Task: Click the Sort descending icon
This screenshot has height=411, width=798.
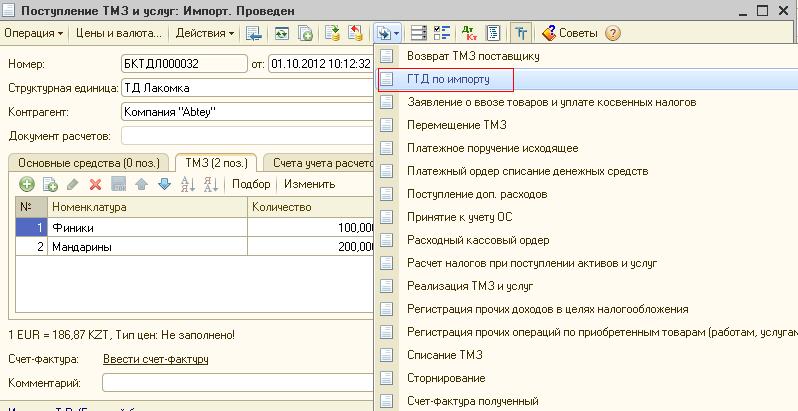Action: [210, 184]
